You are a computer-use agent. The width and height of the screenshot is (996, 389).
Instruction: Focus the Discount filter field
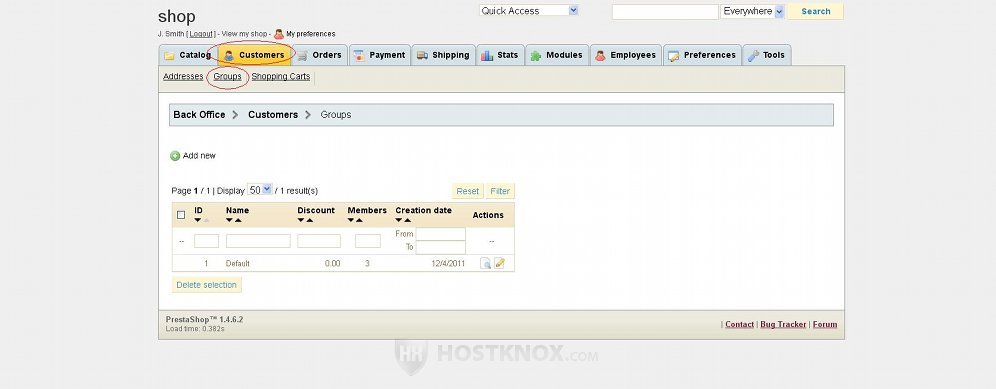click(x=319, y=242)
